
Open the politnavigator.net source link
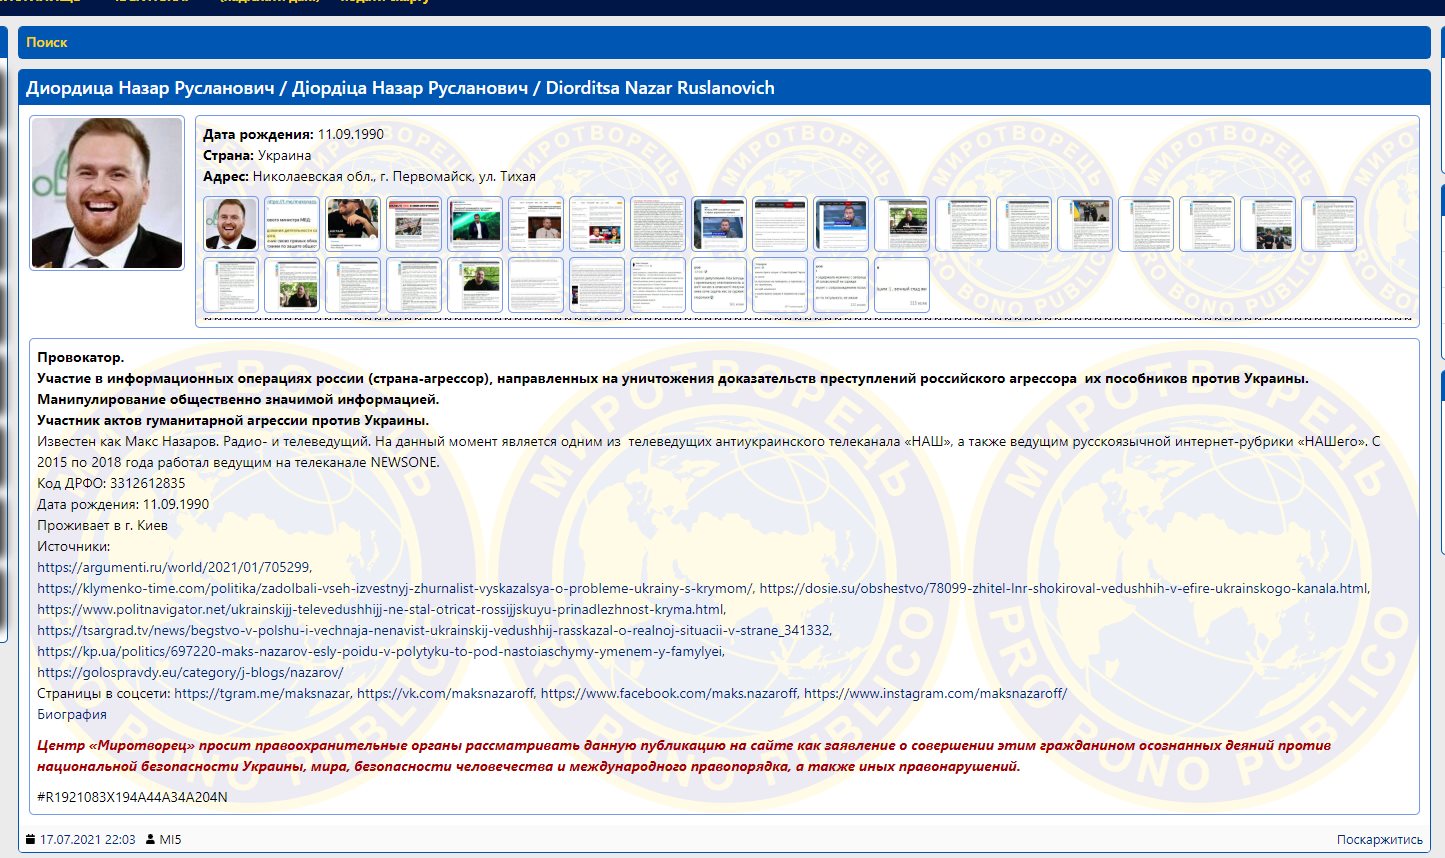point(381,609)
